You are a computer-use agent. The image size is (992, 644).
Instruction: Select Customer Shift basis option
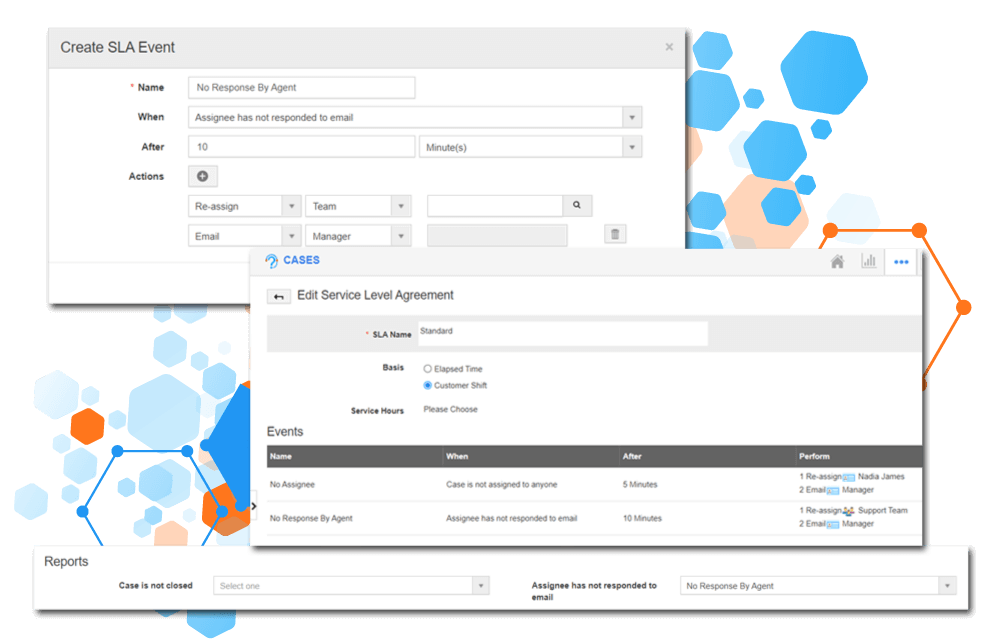(x=428, y=385)
